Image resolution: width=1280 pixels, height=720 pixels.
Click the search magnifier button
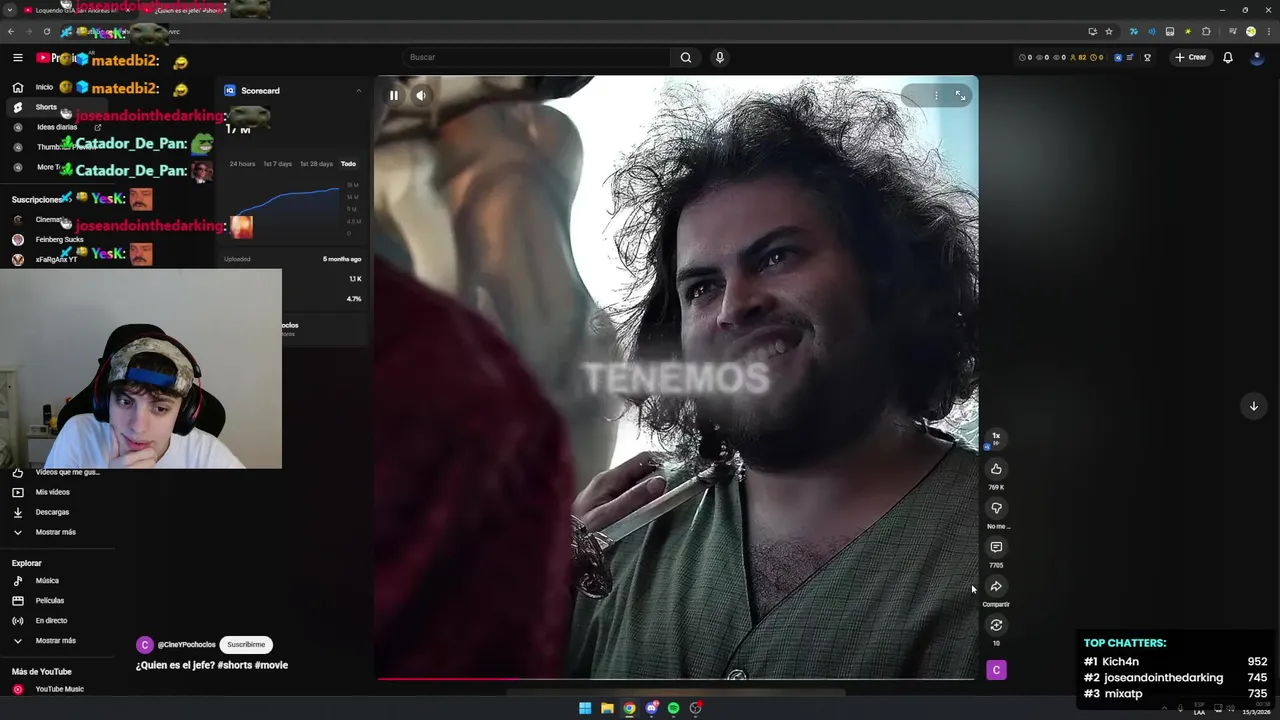pos(686,57)
